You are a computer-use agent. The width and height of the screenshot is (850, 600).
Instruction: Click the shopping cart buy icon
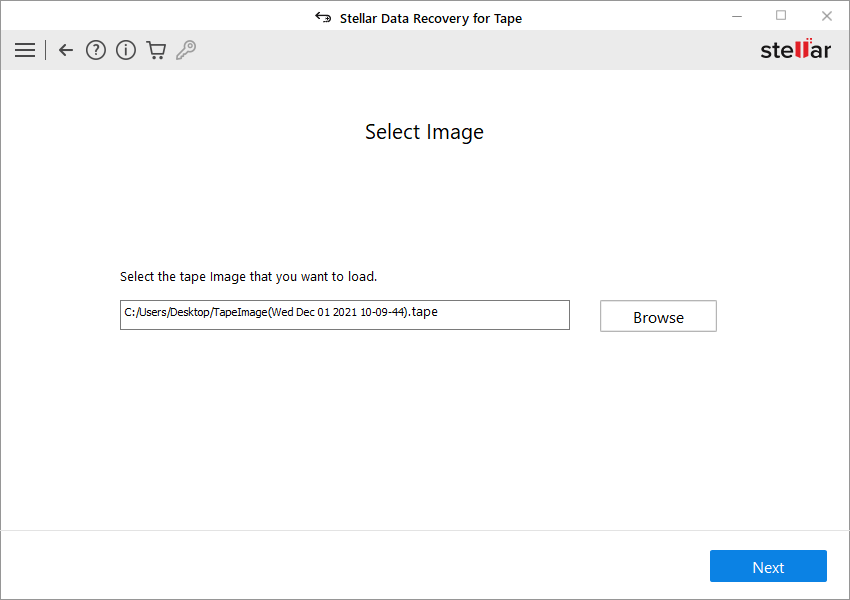tap(156, 50)
